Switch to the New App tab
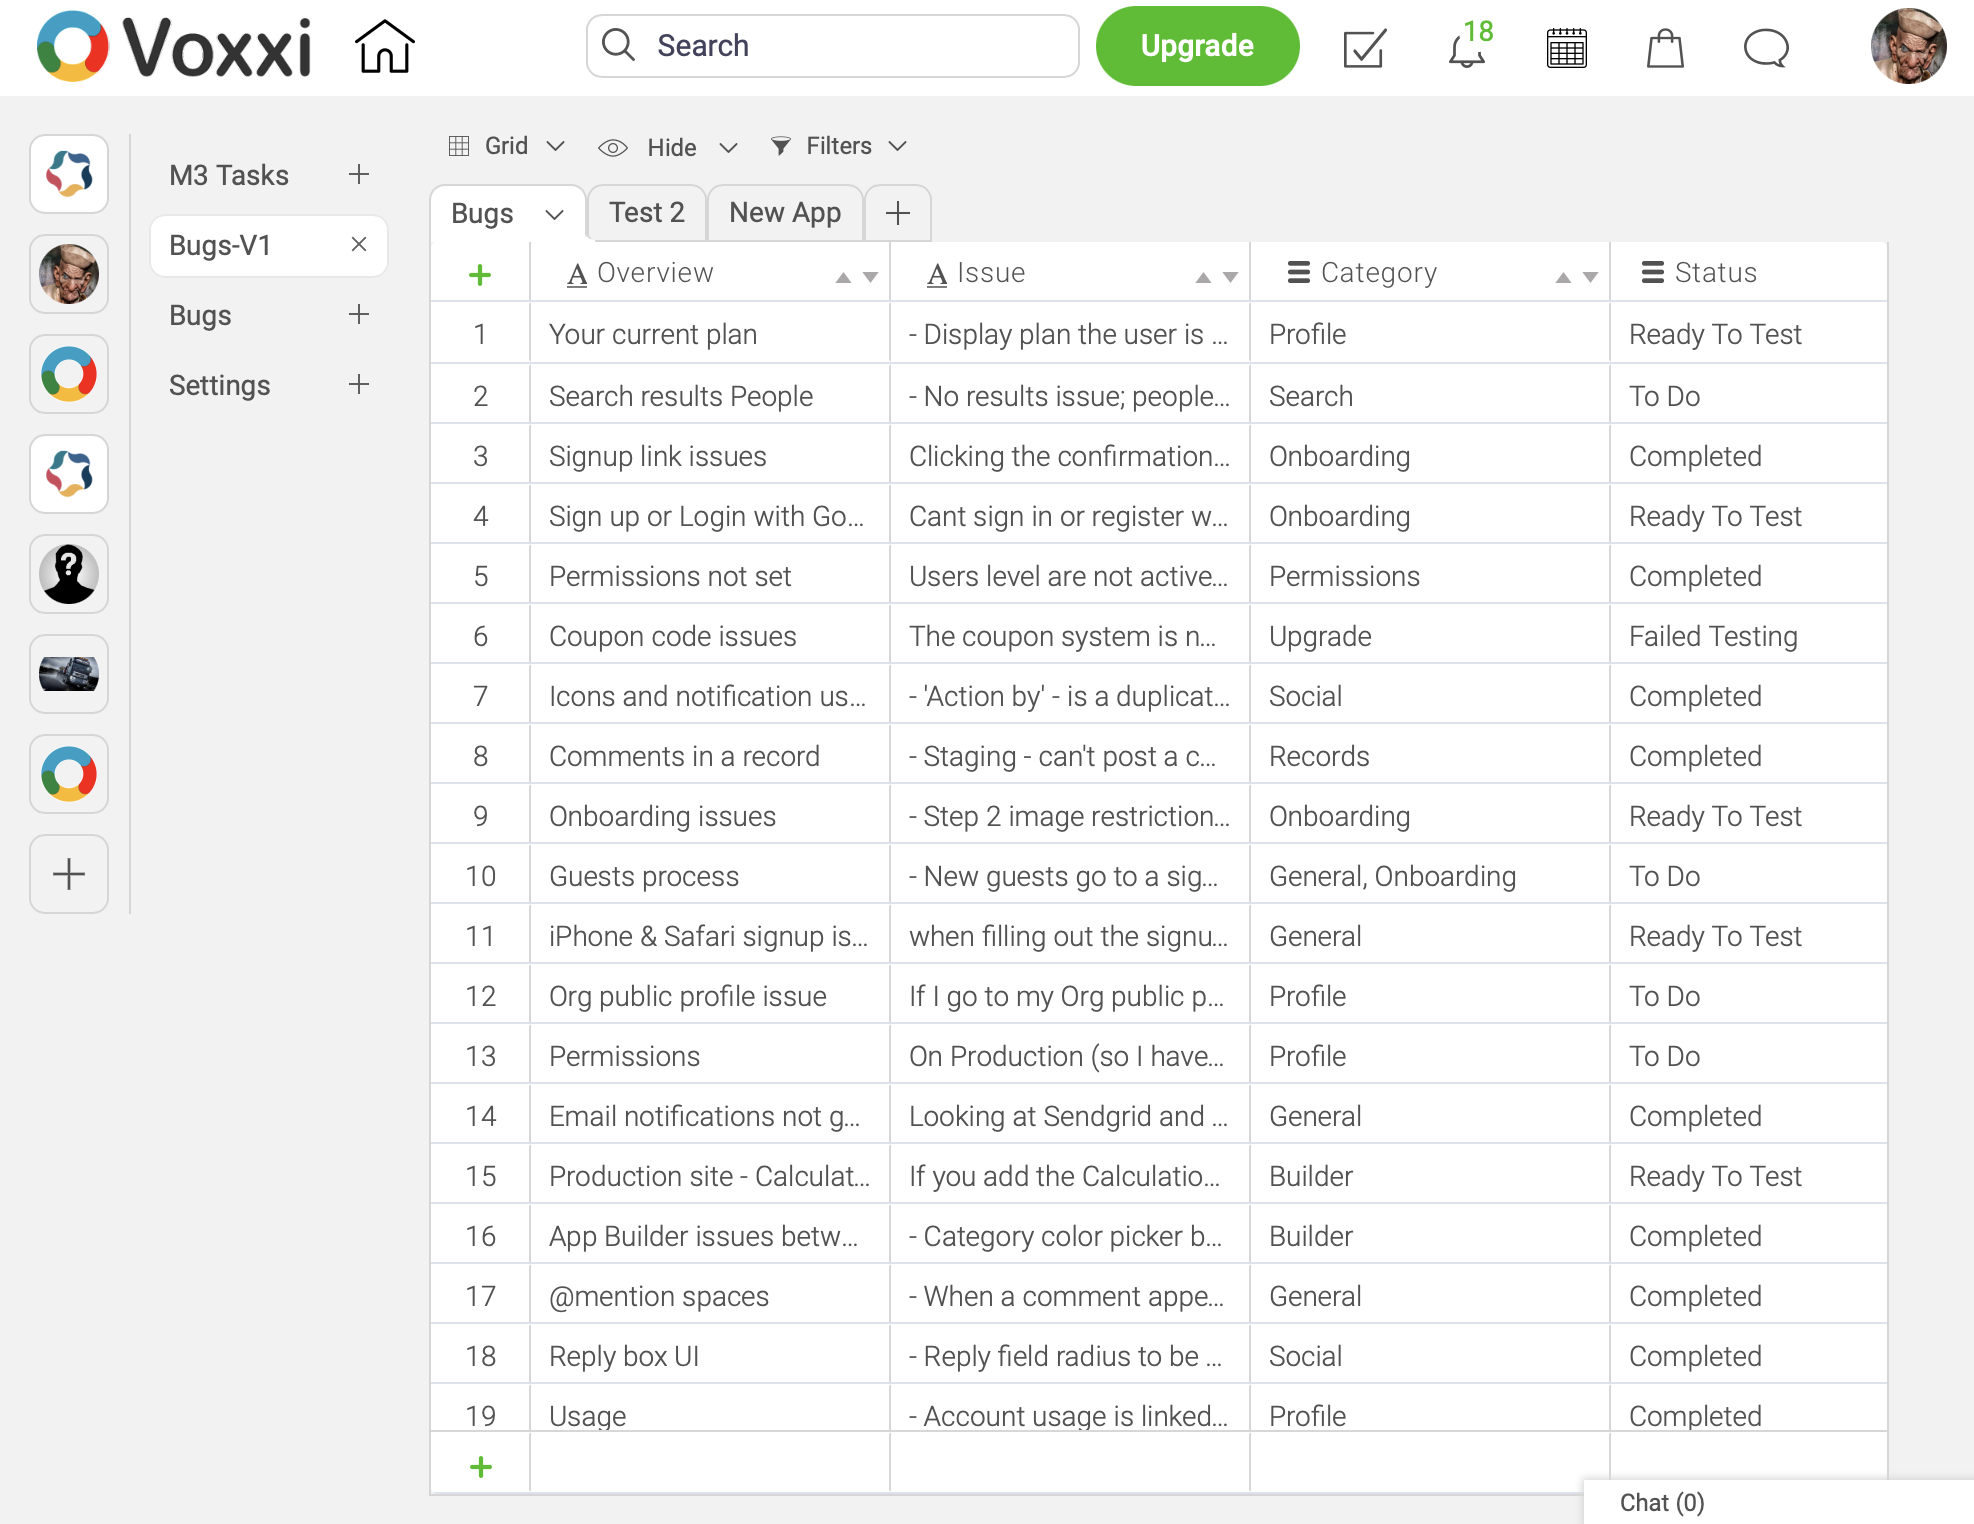 [x=785, y=213]
